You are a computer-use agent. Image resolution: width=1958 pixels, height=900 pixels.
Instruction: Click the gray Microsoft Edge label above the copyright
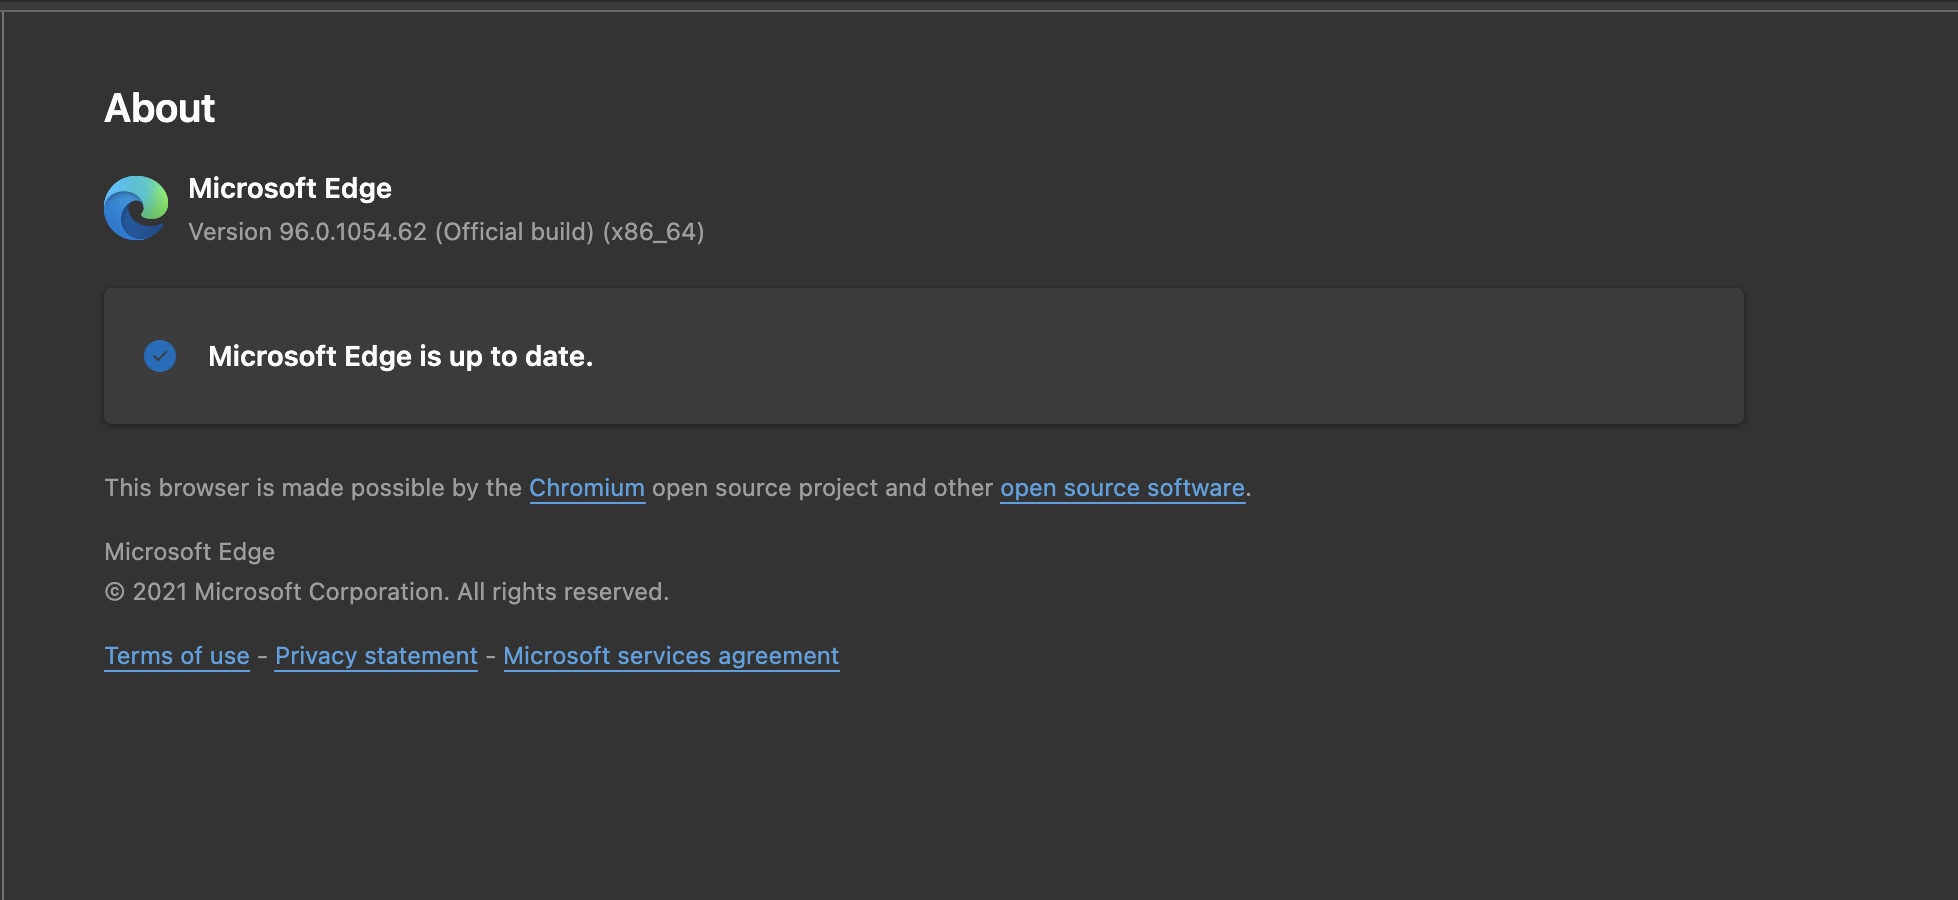point(189,552)
